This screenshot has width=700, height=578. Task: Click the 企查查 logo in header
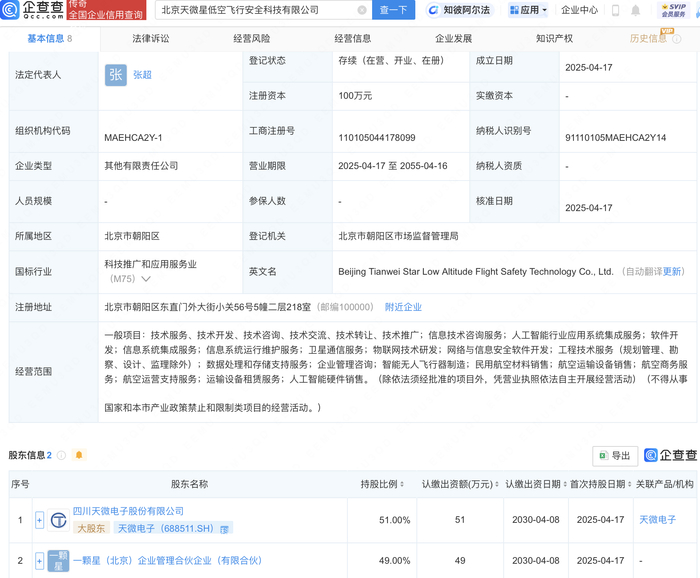[32, 10]
